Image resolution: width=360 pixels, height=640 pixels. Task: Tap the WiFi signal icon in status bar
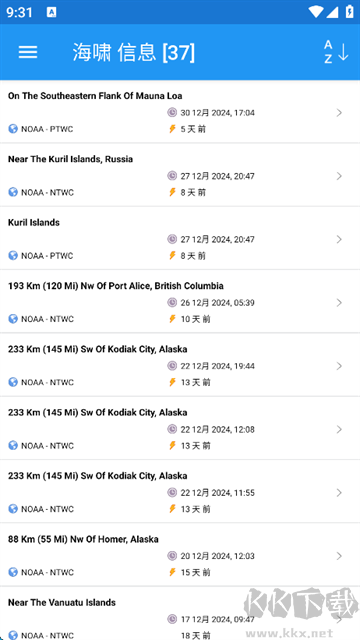coord(315,12)
